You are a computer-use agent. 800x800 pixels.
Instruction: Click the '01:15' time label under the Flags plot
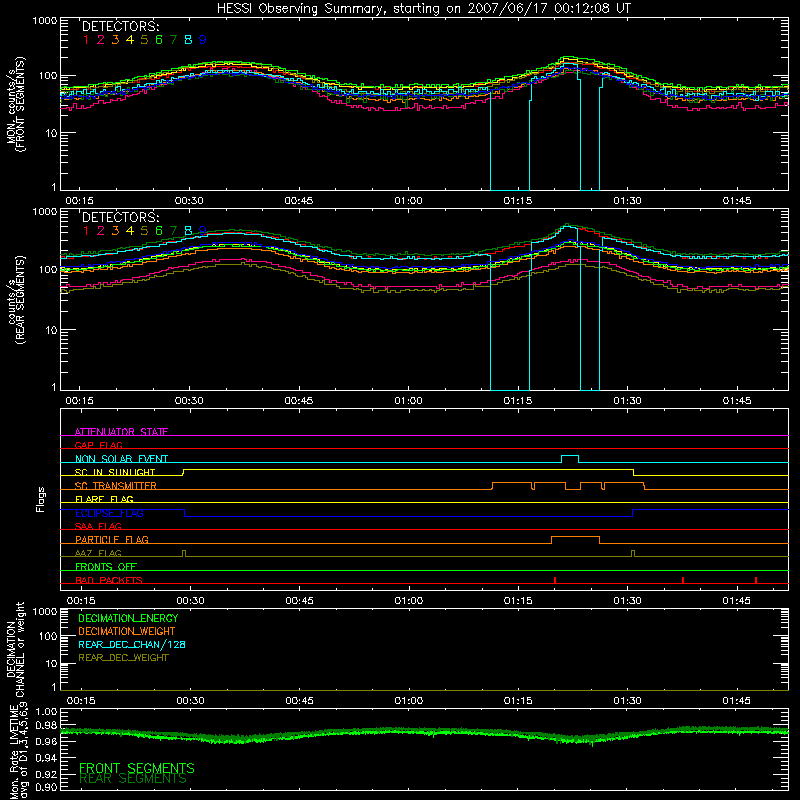(x=518, y=601)
